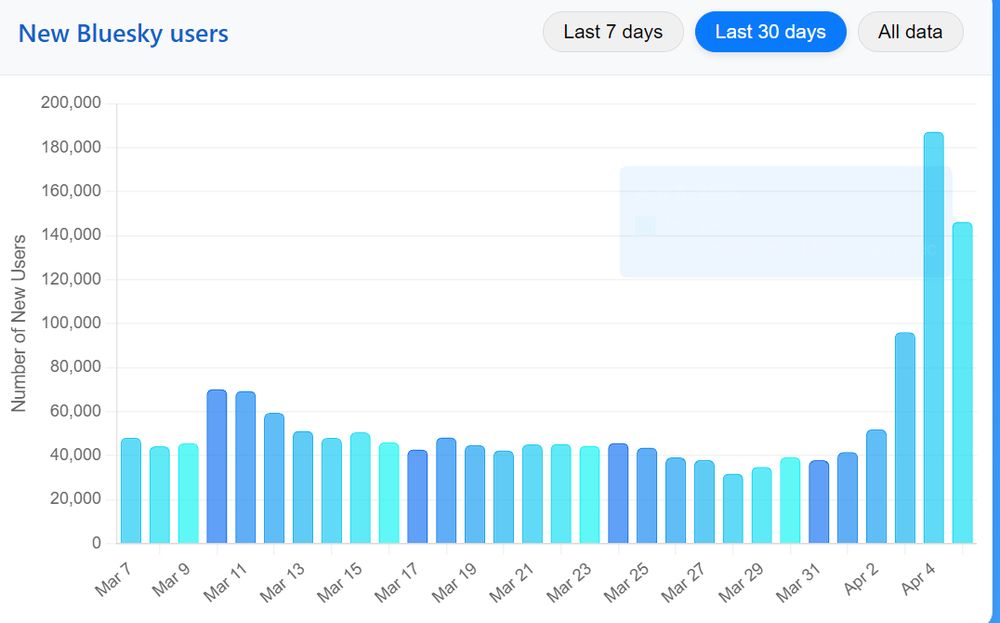Click the Mar 27 x-axis label
Screen dimensions: 1000x623
684,582
